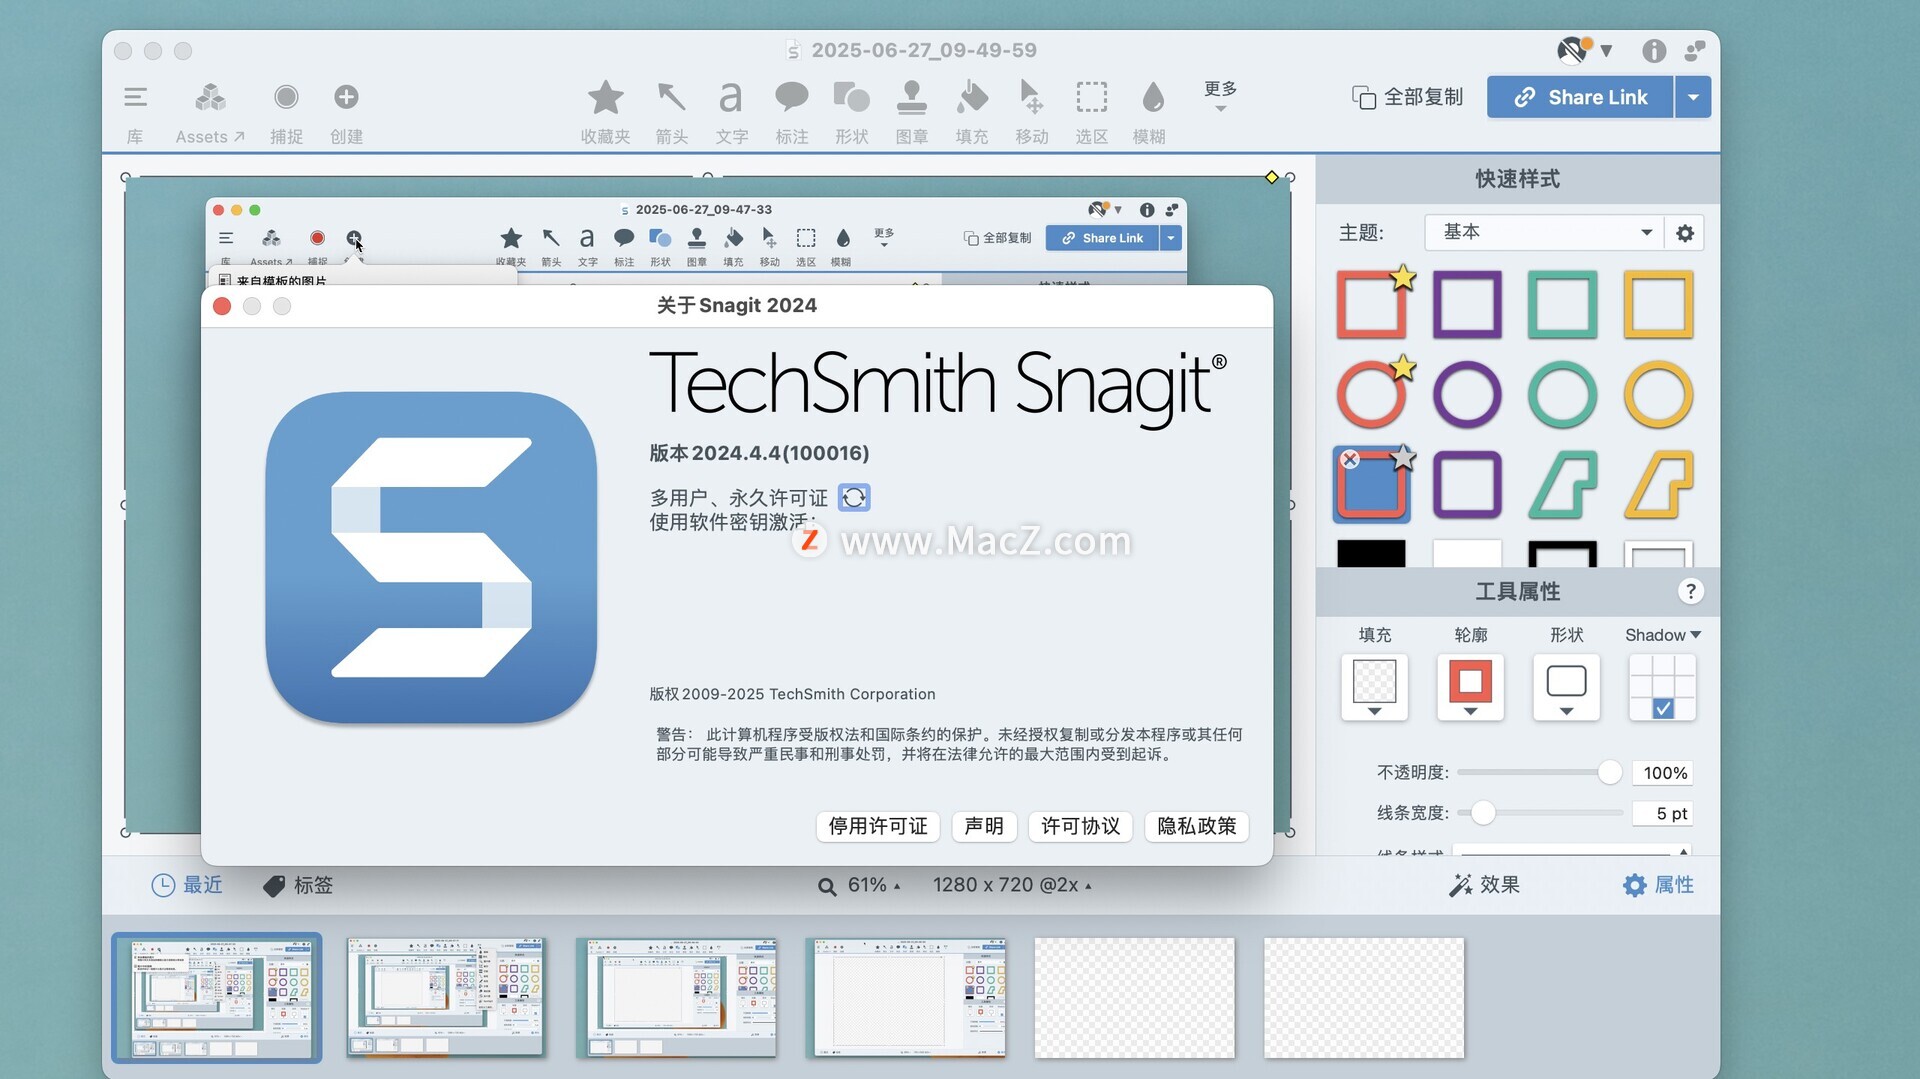1920x1079 pixels.
Task: Click the opacity 100% value field
Action: coord(1664,773)
